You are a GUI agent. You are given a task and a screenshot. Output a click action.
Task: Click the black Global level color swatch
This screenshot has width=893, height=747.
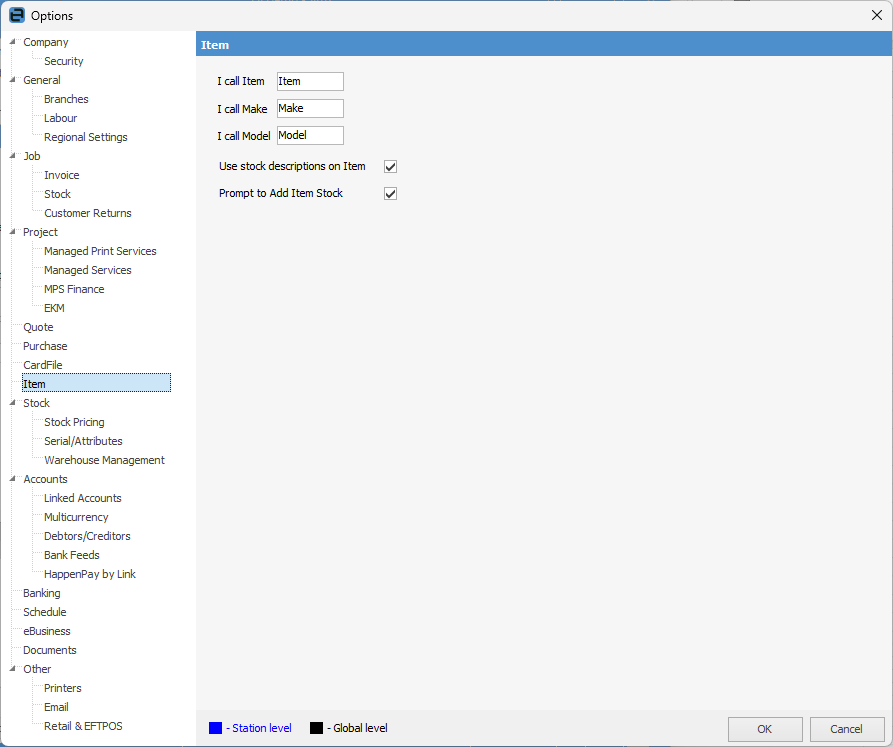point(316,728)
